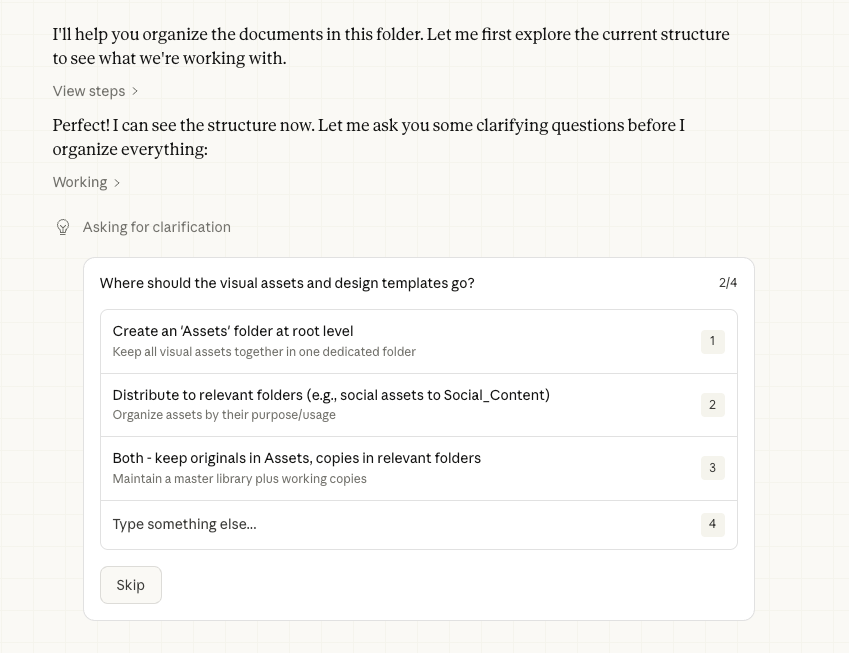Pick 'Maintain a master library plus working copies'
The image size is (849, 653).
pos(240,479)
